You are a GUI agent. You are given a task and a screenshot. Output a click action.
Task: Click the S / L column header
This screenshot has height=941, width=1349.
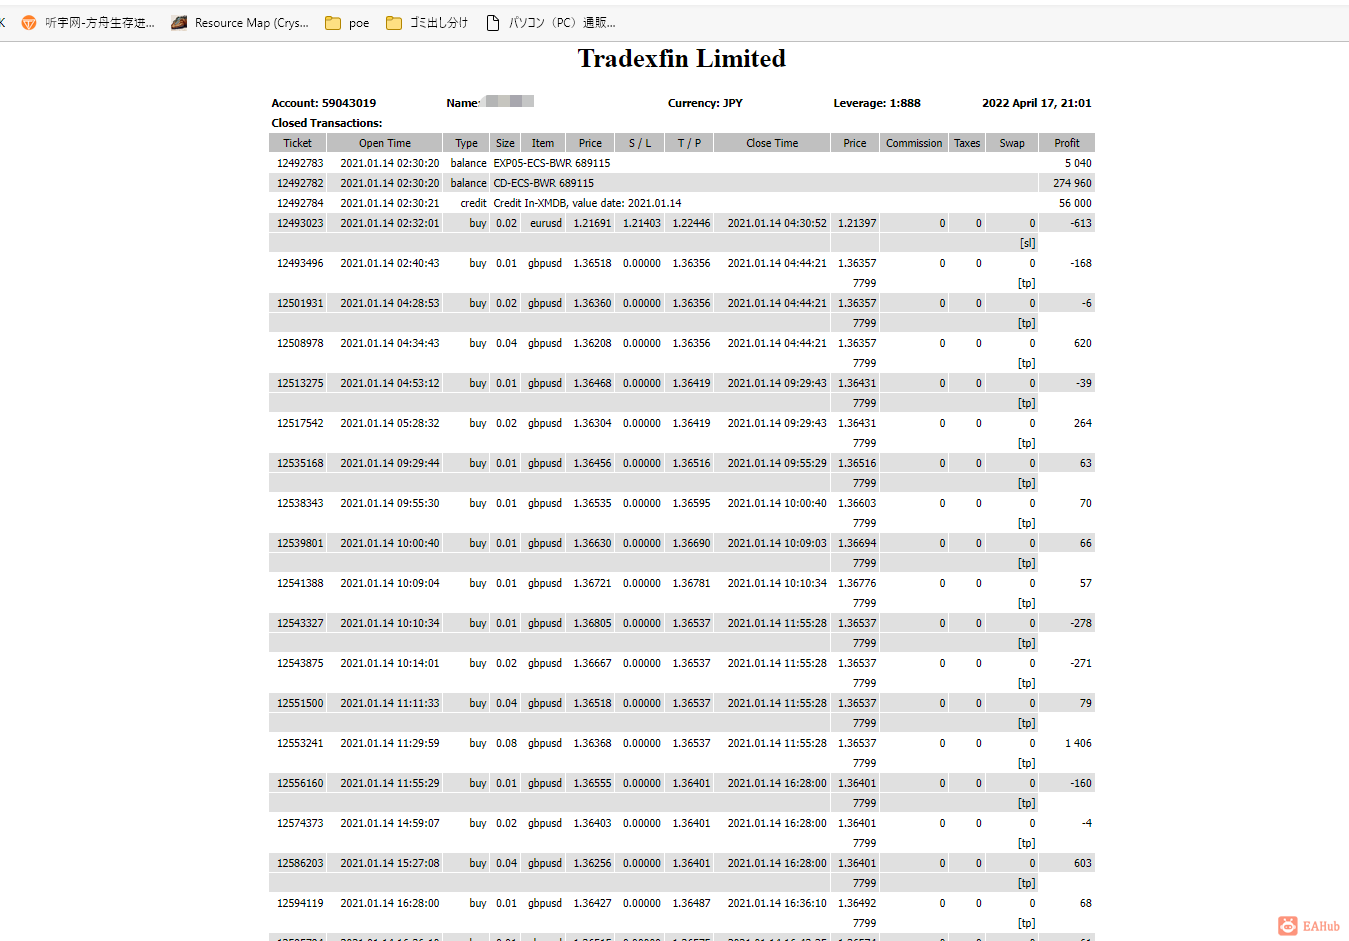click(x=640, y=143)
